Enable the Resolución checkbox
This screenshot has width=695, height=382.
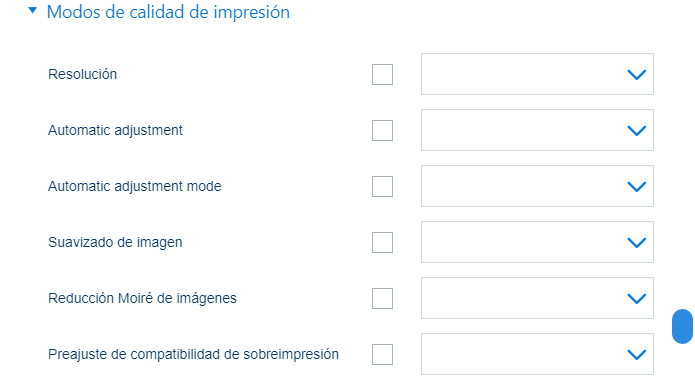coord(382,74)
